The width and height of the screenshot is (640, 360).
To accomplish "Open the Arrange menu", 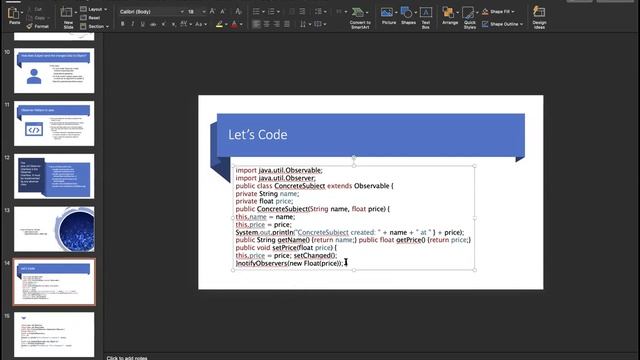I will [x=450, y=16].
